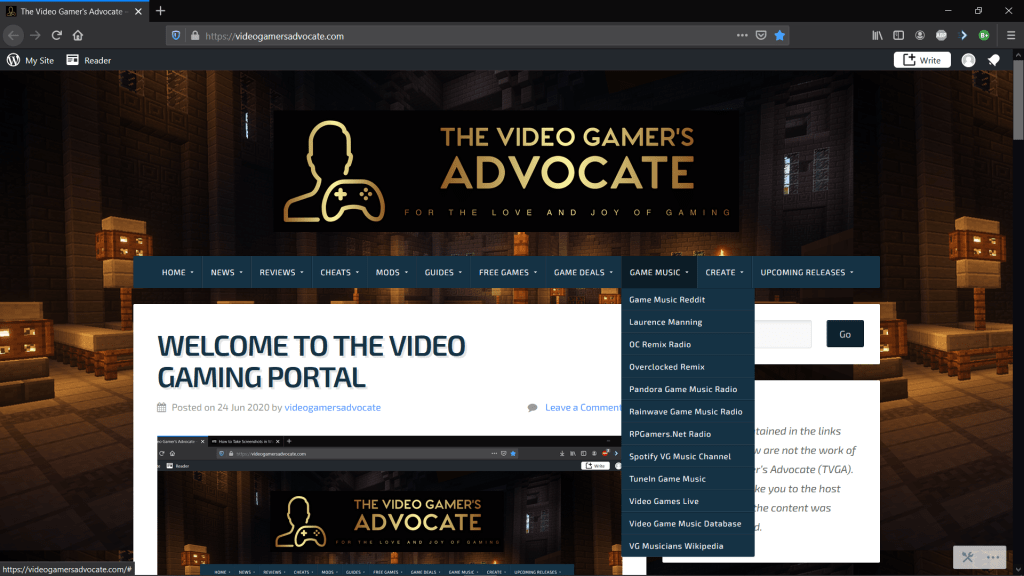
Task: Click the Firefox Home icon
Action: pos(78,35)
